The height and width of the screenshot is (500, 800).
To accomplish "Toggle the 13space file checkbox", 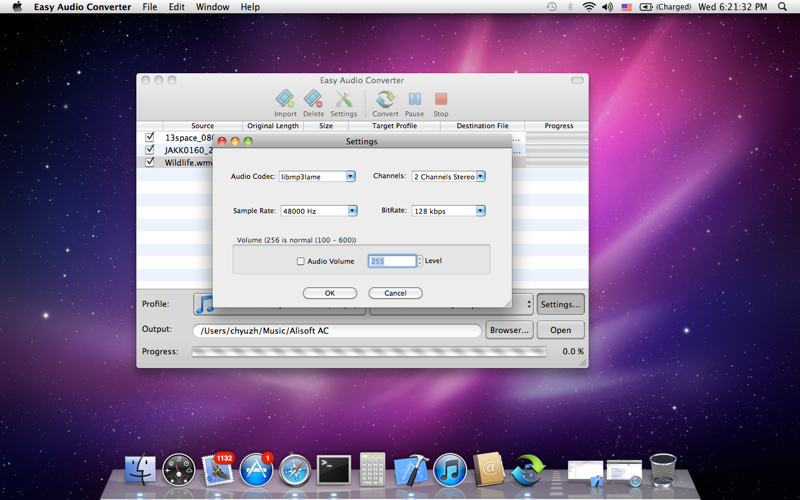I will 150,137.
